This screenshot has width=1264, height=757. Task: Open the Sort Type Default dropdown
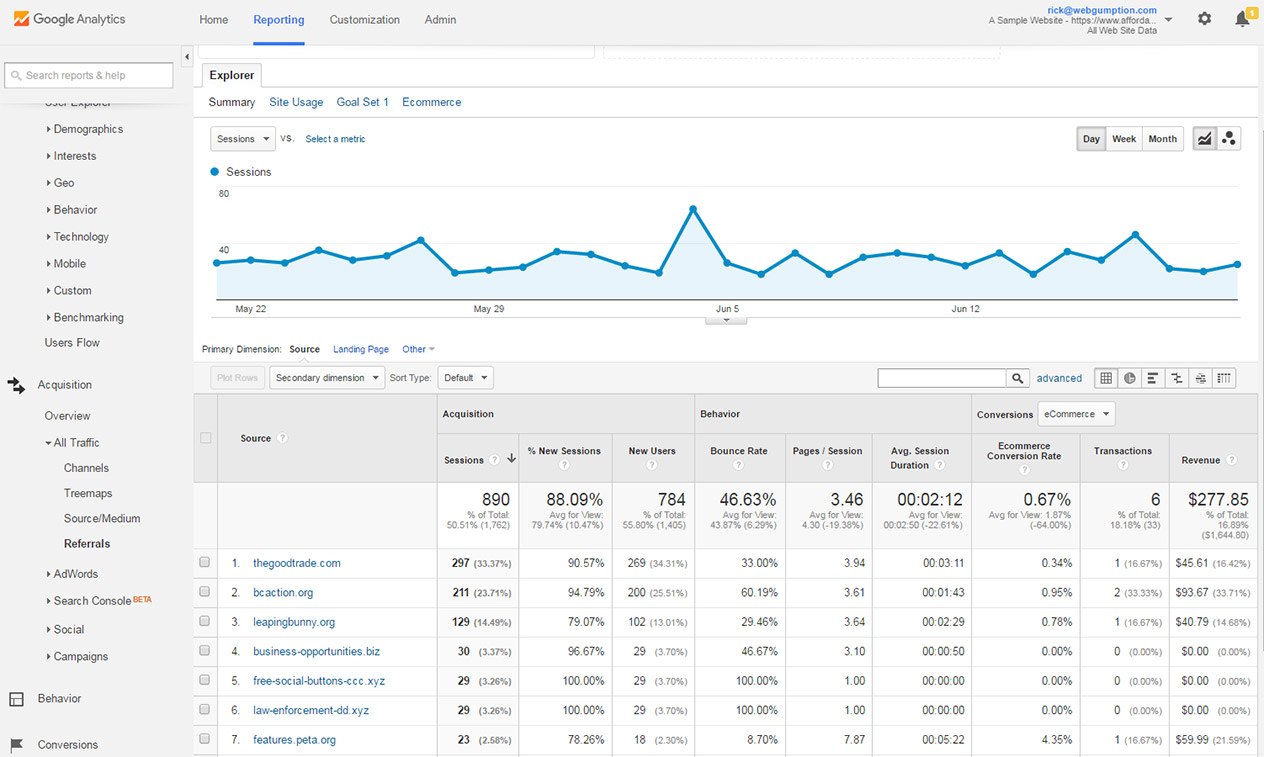click(x=465, y=378)
